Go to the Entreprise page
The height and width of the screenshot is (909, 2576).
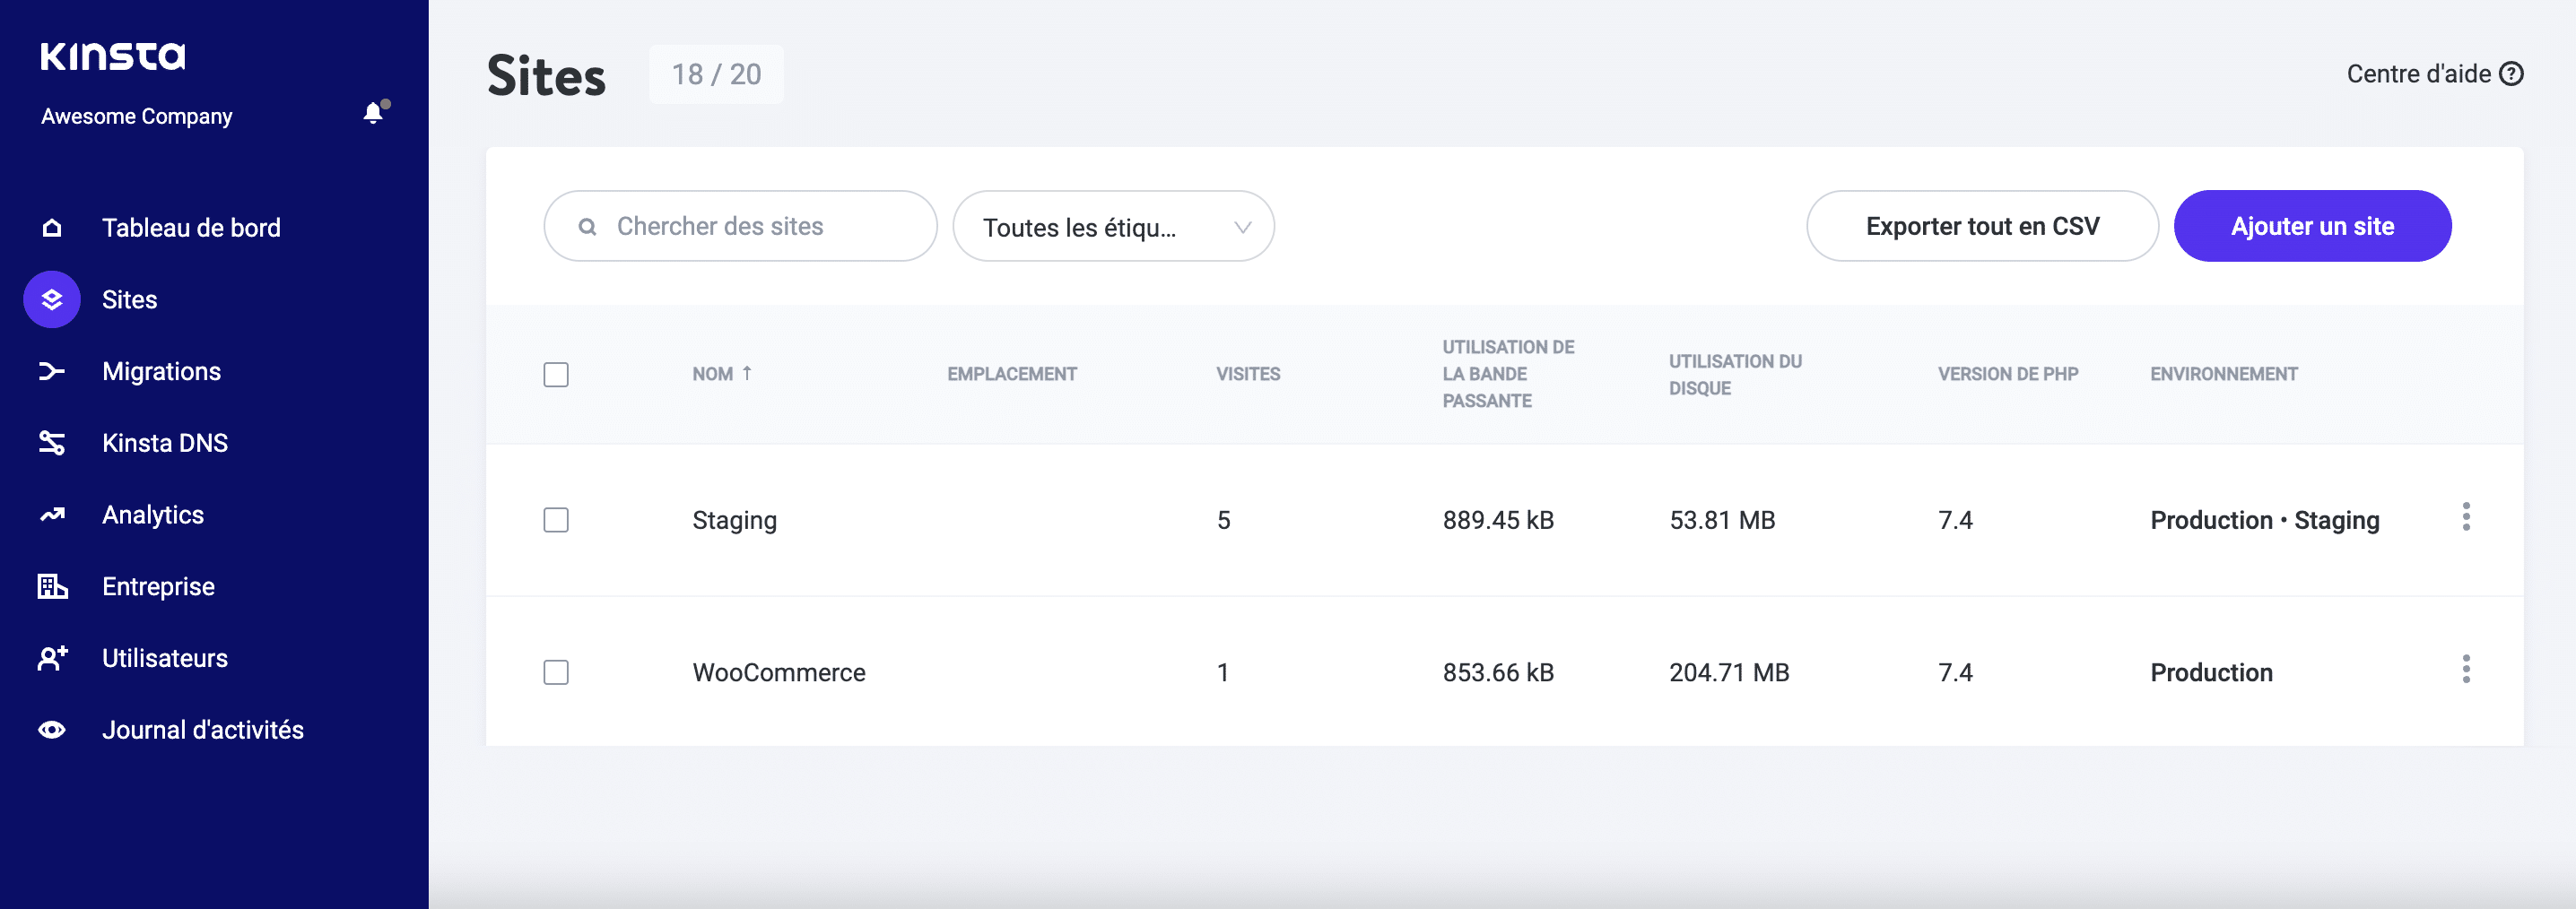[x=157, y=586]
